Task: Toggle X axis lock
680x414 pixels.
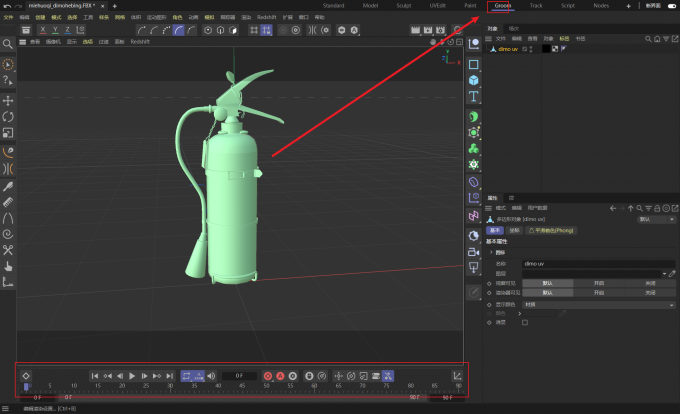Action: [42, 30]
